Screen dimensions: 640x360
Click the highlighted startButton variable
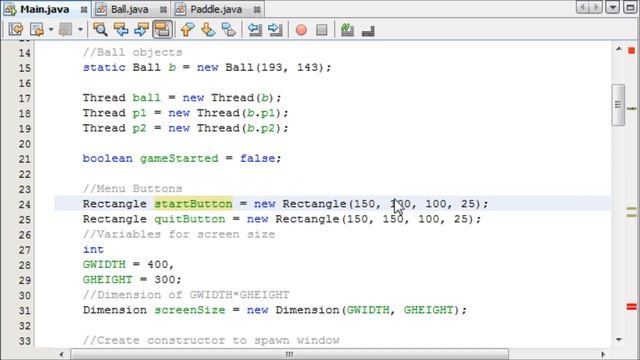click(x=193, y=203)
